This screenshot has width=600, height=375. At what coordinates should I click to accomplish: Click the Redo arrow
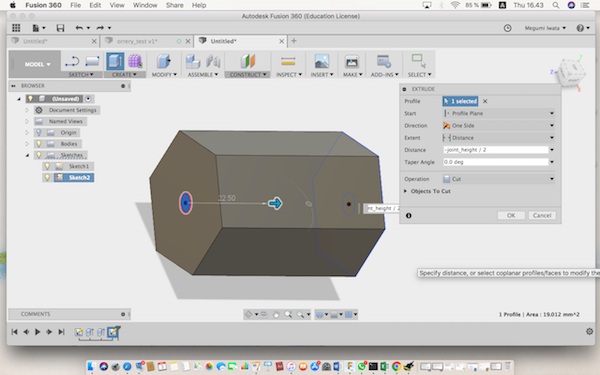coord(100,28)
